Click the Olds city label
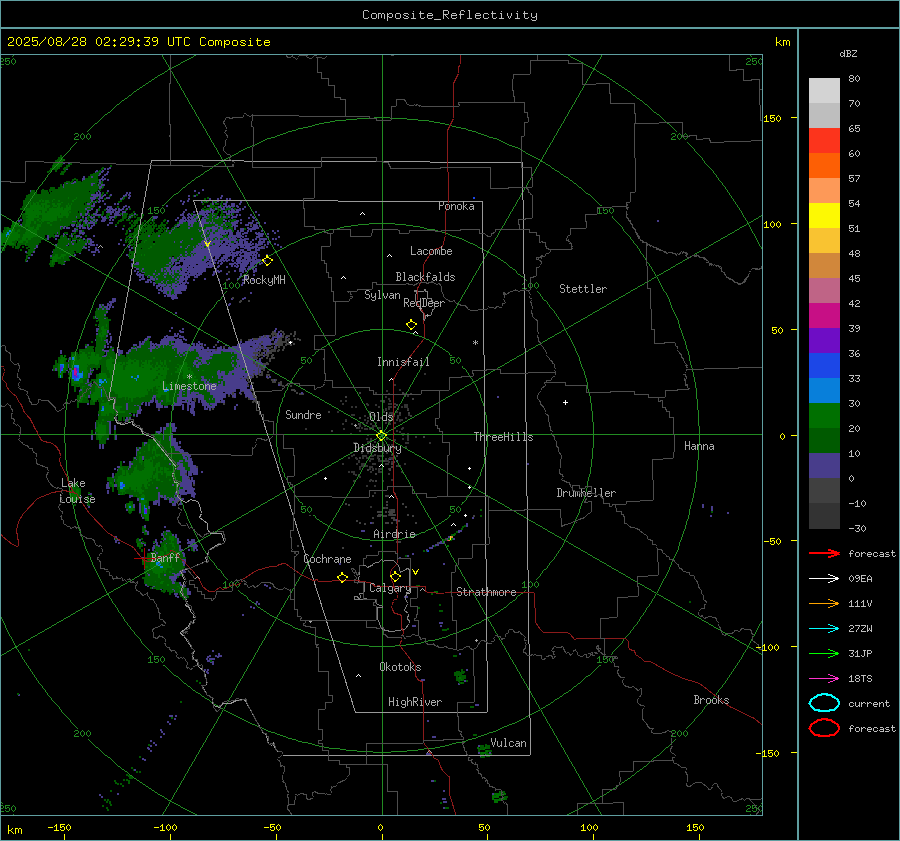The height and width of the screenshot is (841, 900). [381, 417]
